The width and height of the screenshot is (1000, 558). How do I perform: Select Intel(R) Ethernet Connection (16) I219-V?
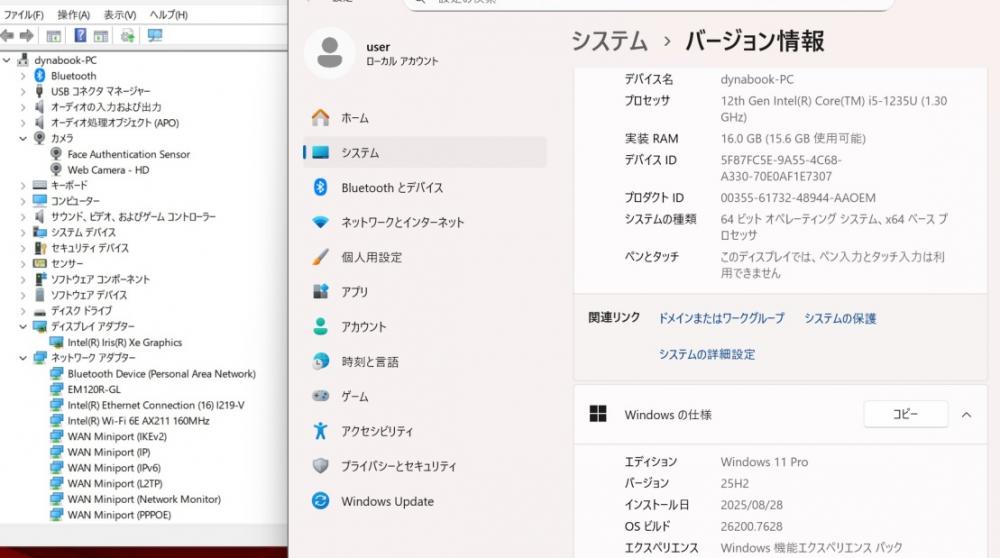pos(156,405)
